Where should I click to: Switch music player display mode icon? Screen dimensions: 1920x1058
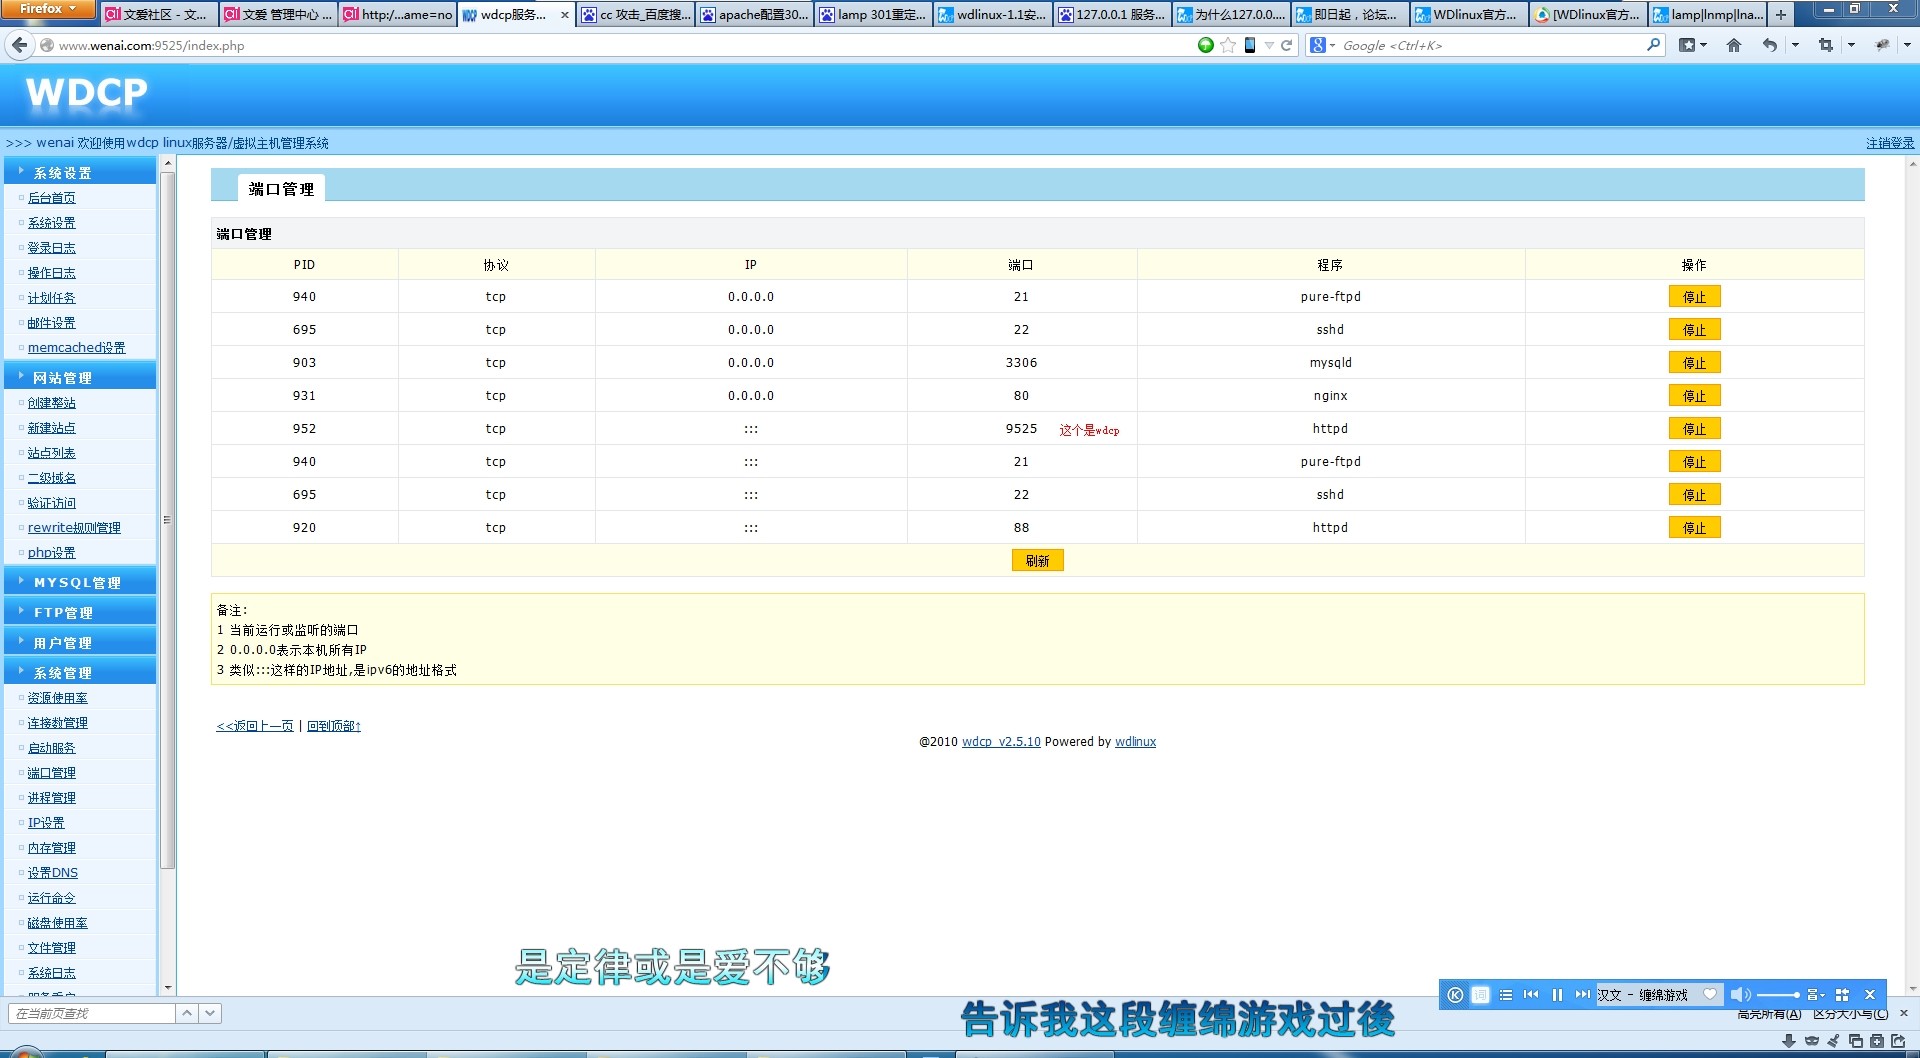1842,995
